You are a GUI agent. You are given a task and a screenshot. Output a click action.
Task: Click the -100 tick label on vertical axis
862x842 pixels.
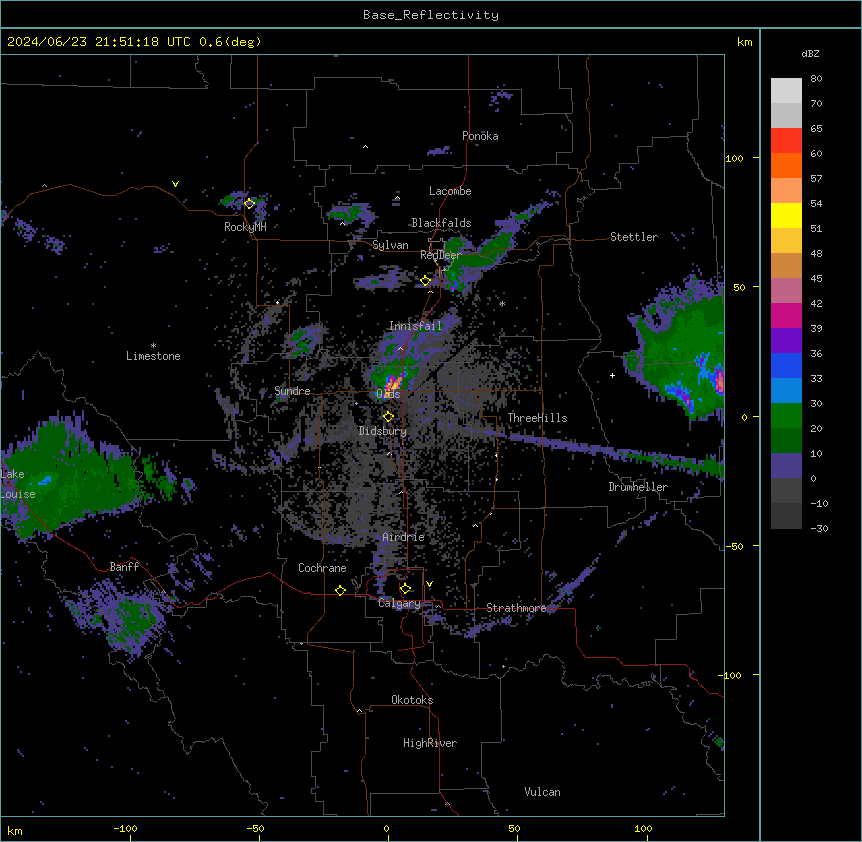click(x=731, y=675)
